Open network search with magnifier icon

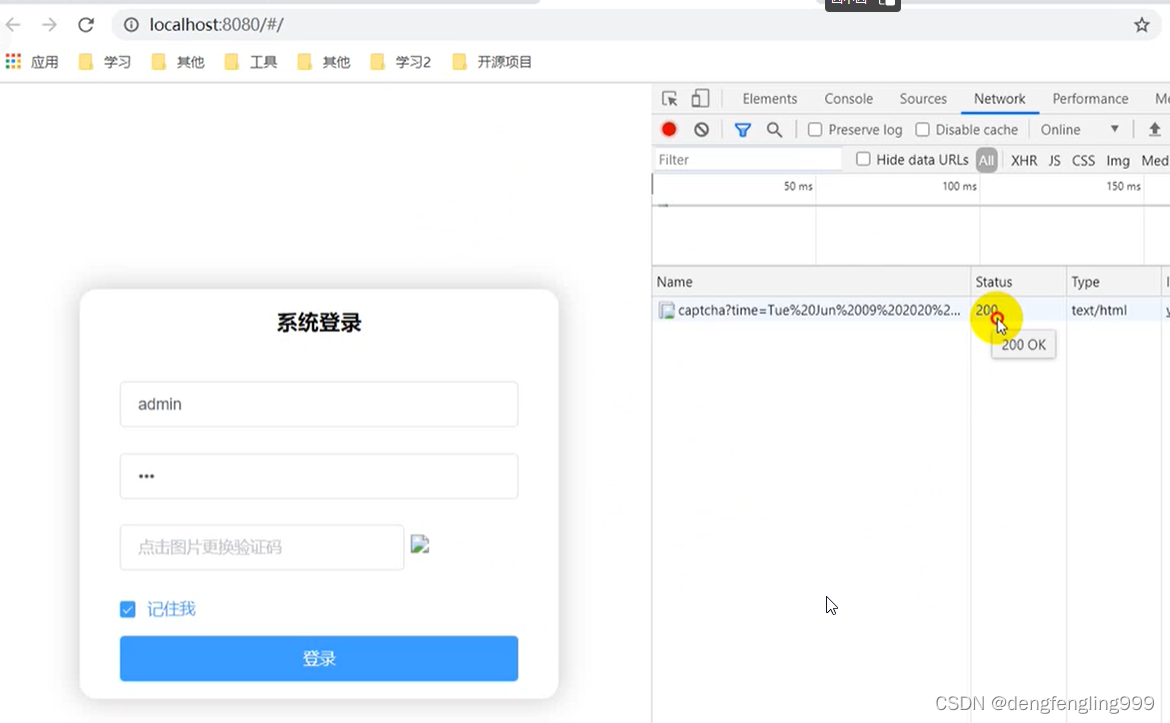coord(775,130)
